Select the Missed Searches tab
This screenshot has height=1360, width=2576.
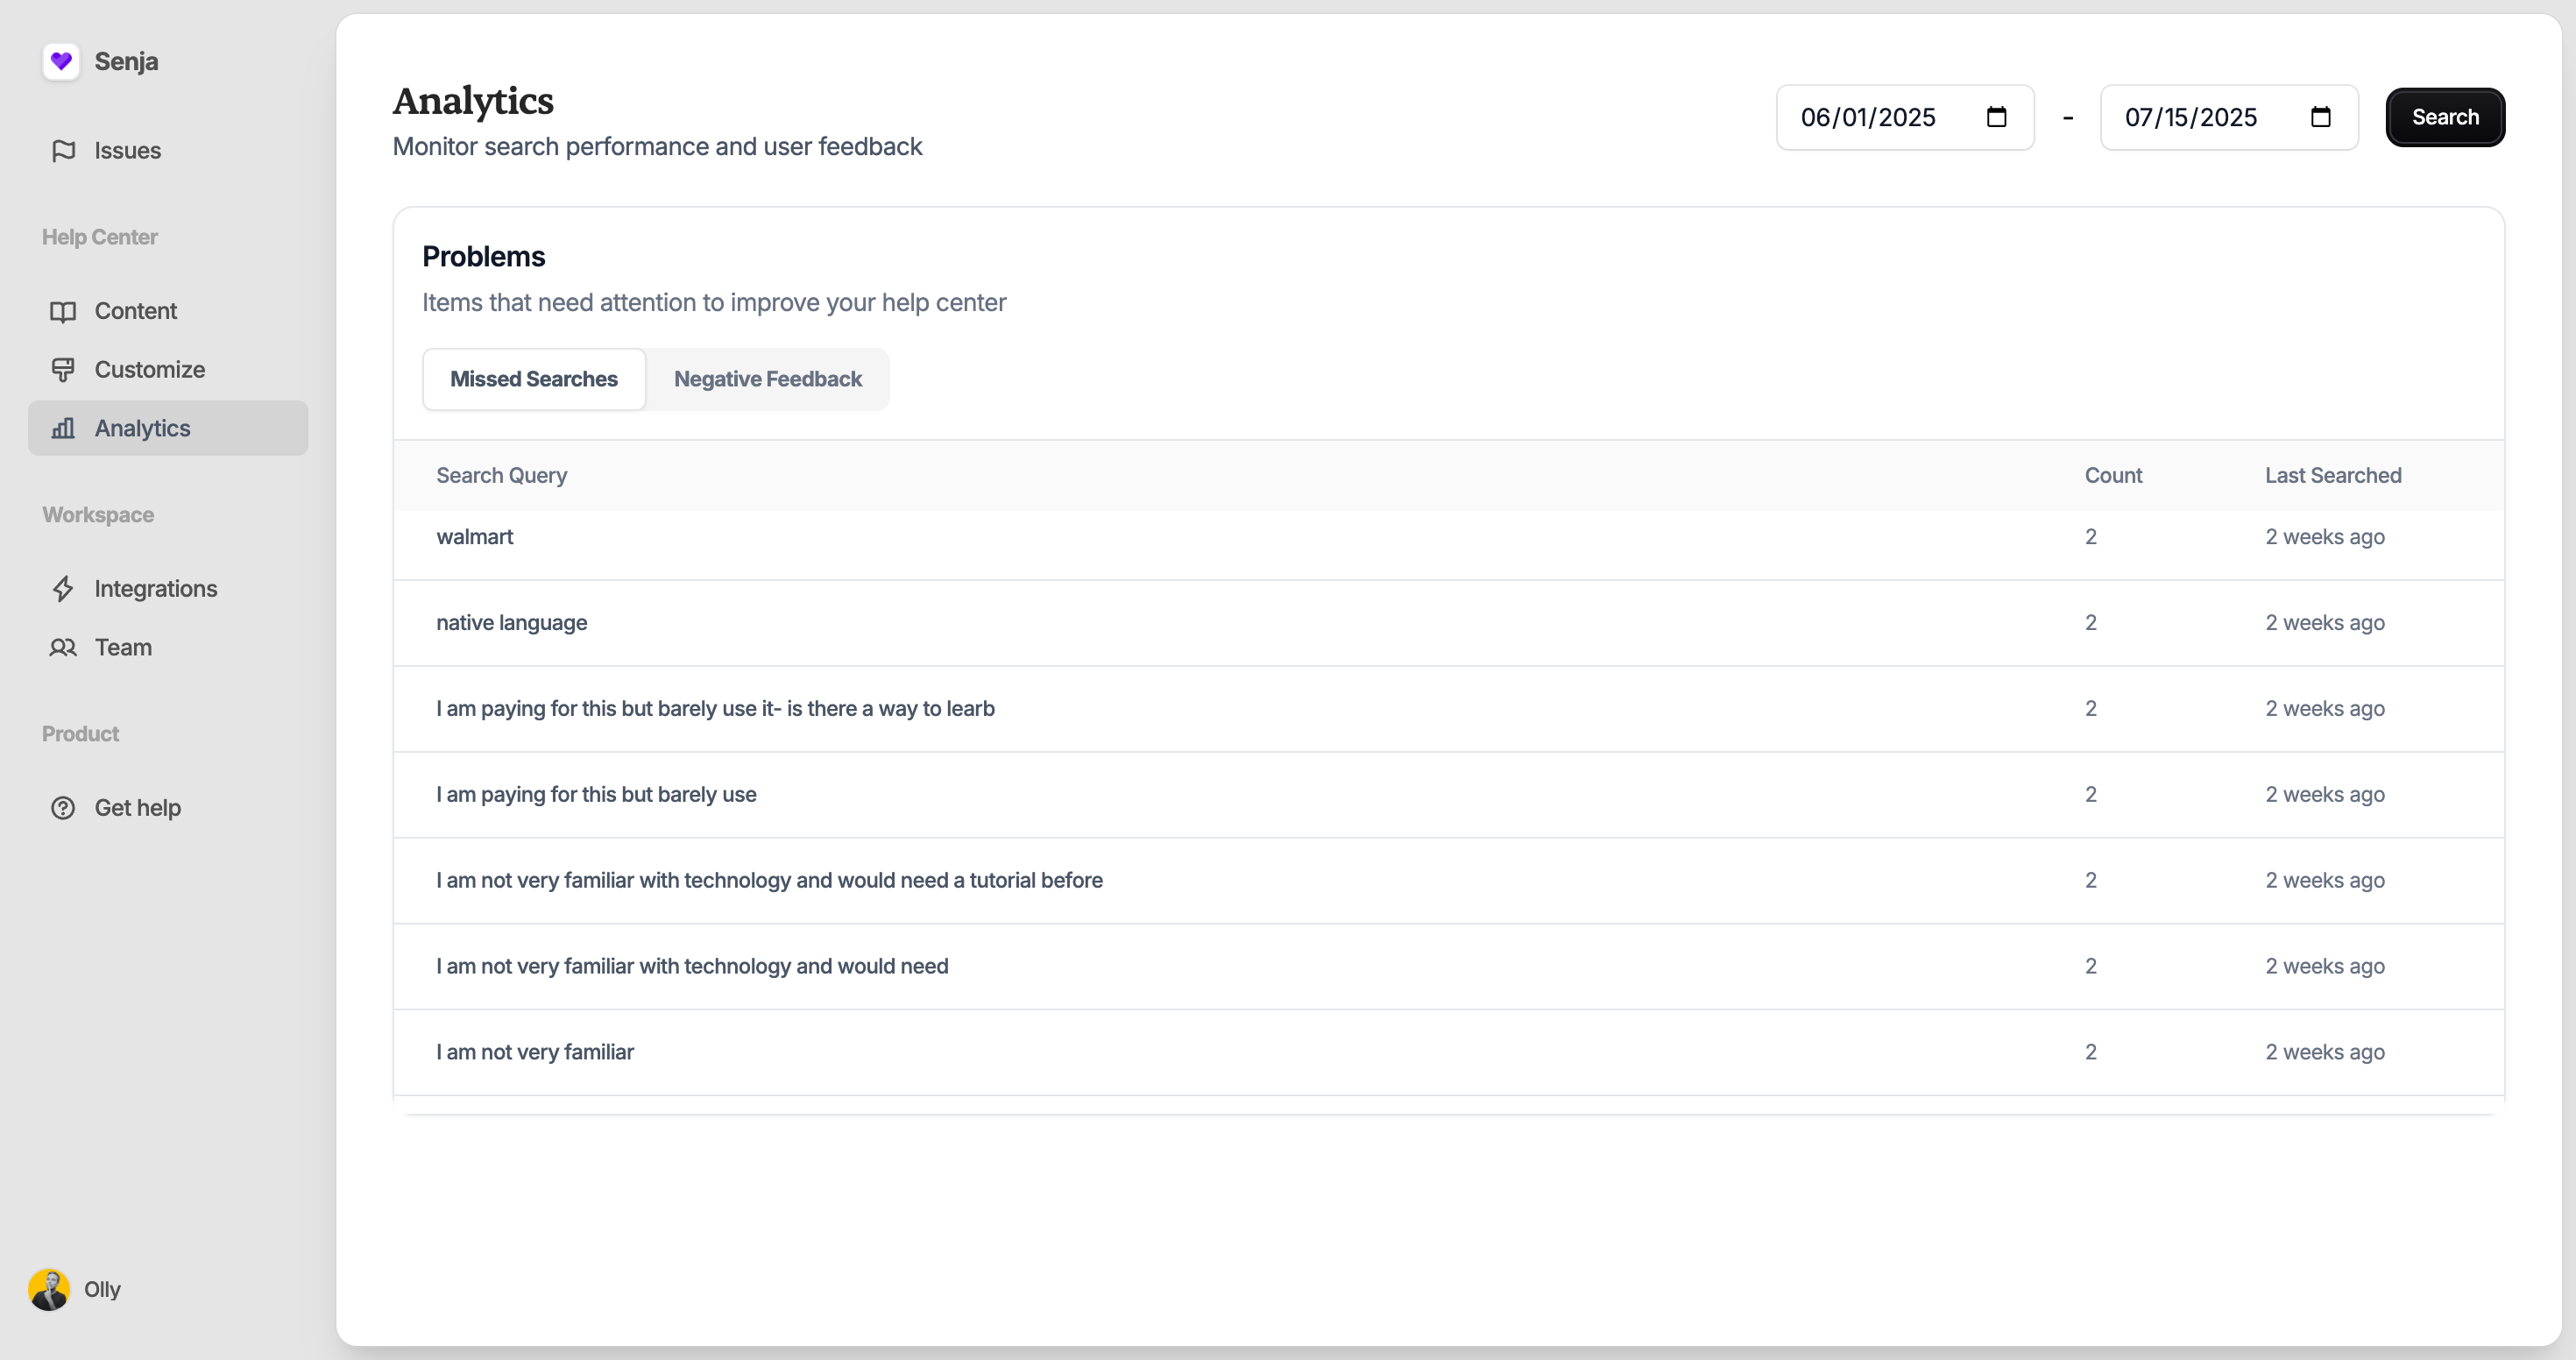(x=534, y=379)
